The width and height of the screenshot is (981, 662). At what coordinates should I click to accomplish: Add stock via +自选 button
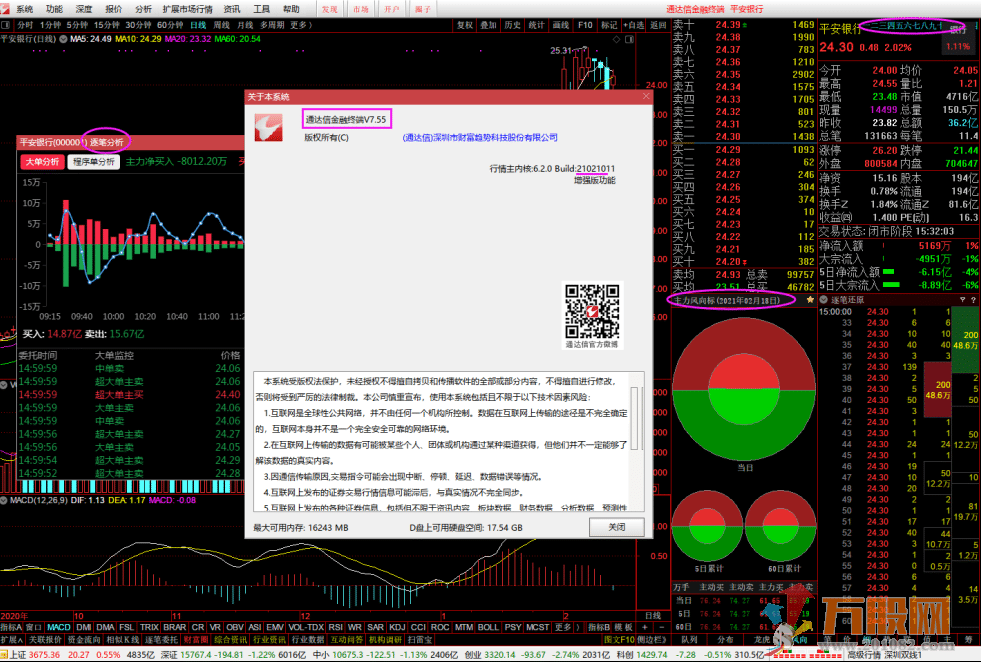coord(633,25)
